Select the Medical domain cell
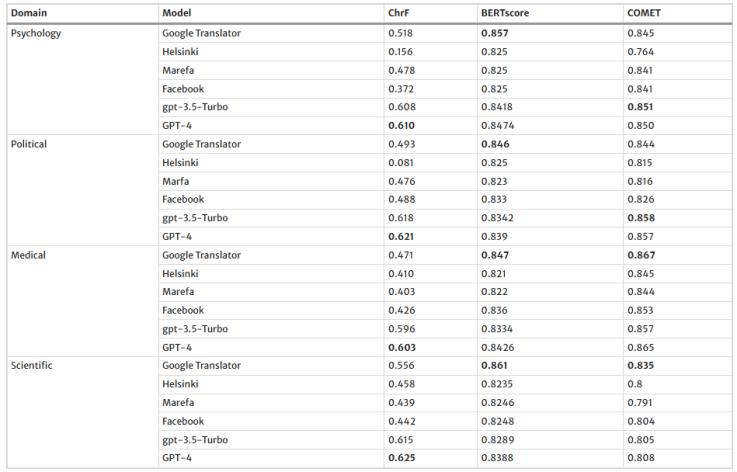 [x=30, y=255]
